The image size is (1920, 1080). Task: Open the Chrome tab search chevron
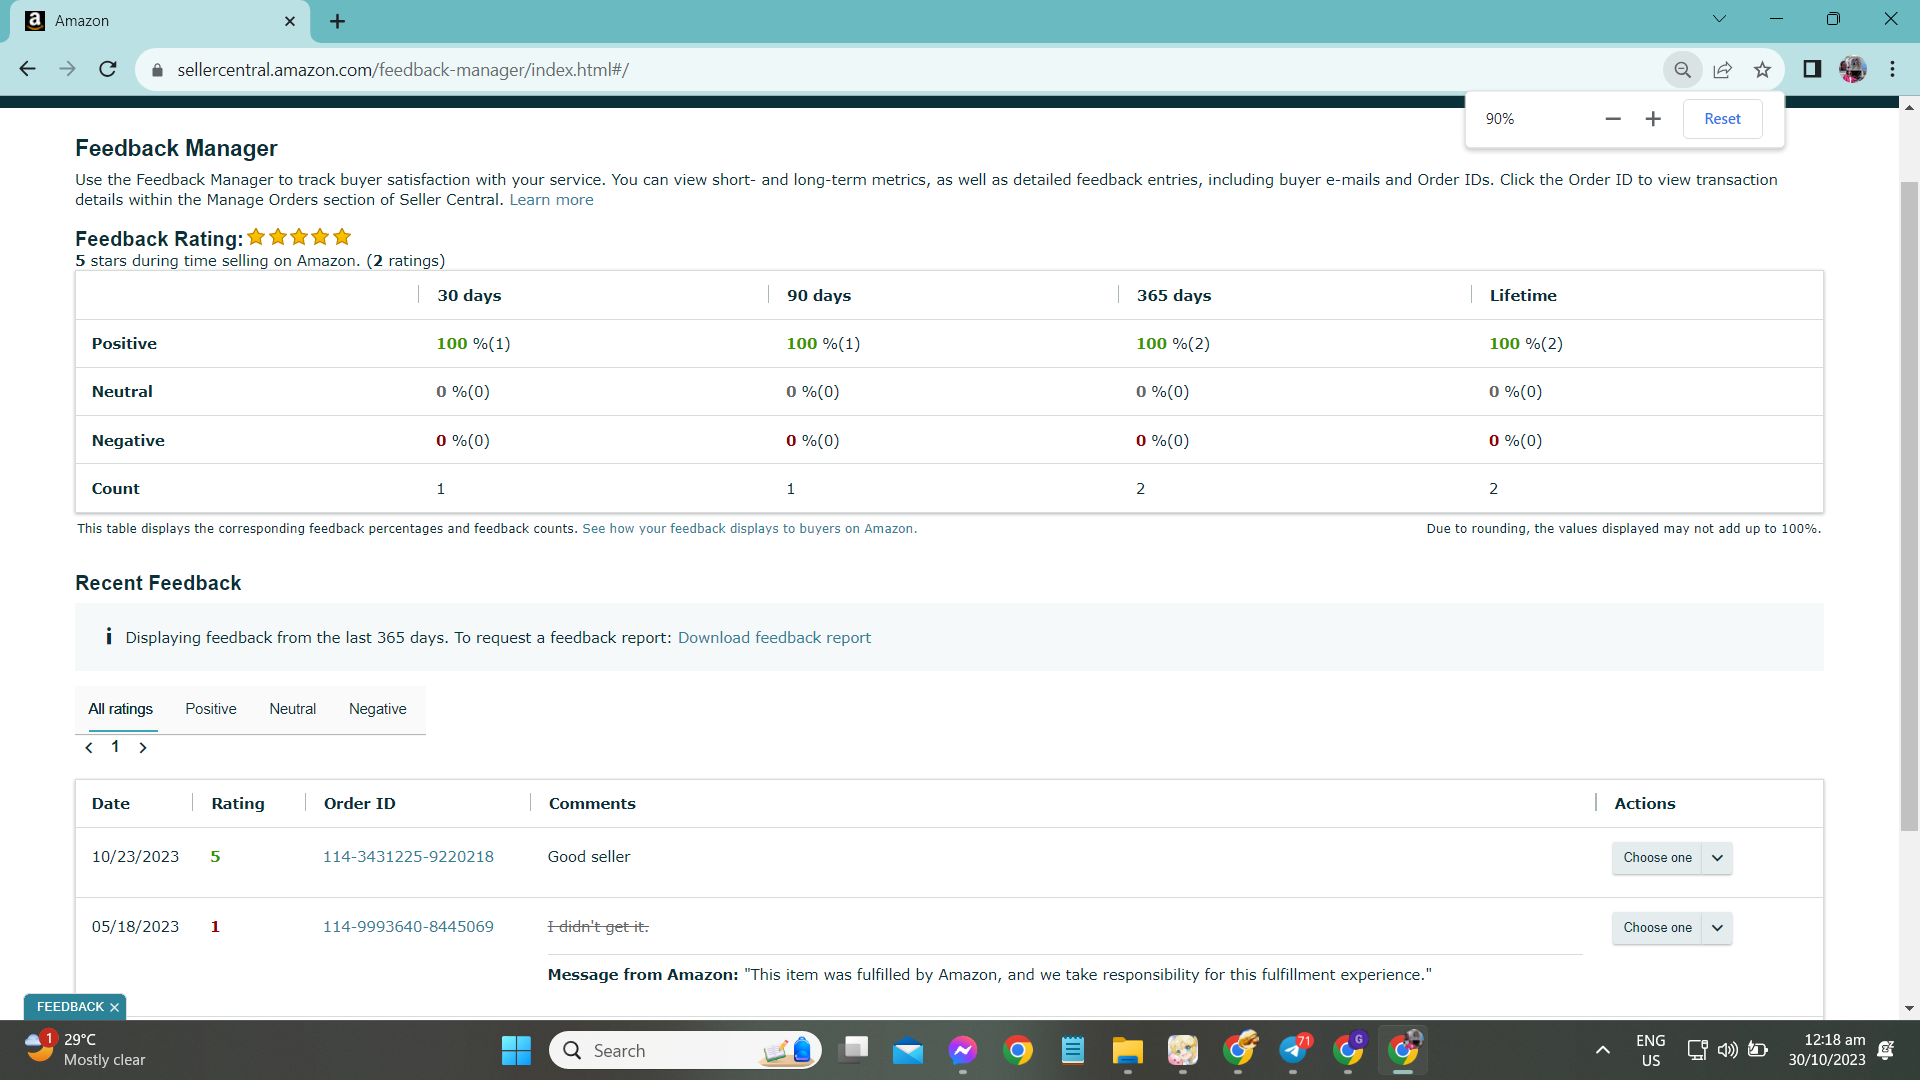coord(1719,19)
